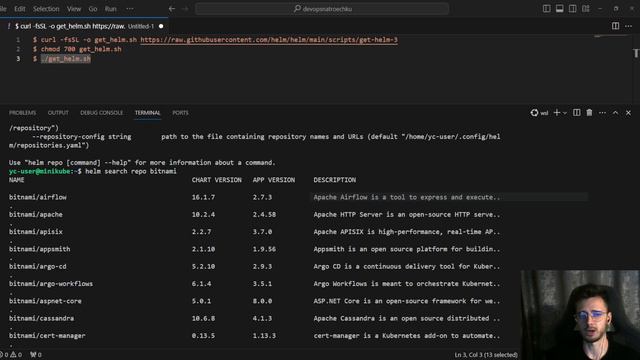The height and width of the screenshot is (360, 640).
Task: Switch to the Problems tab
Action: tap(22, 113)
